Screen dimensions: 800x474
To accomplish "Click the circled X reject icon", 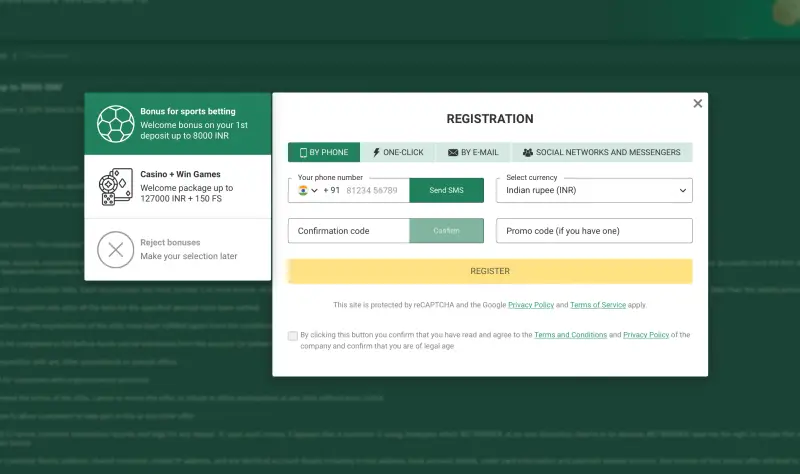I will pos(116,250).
